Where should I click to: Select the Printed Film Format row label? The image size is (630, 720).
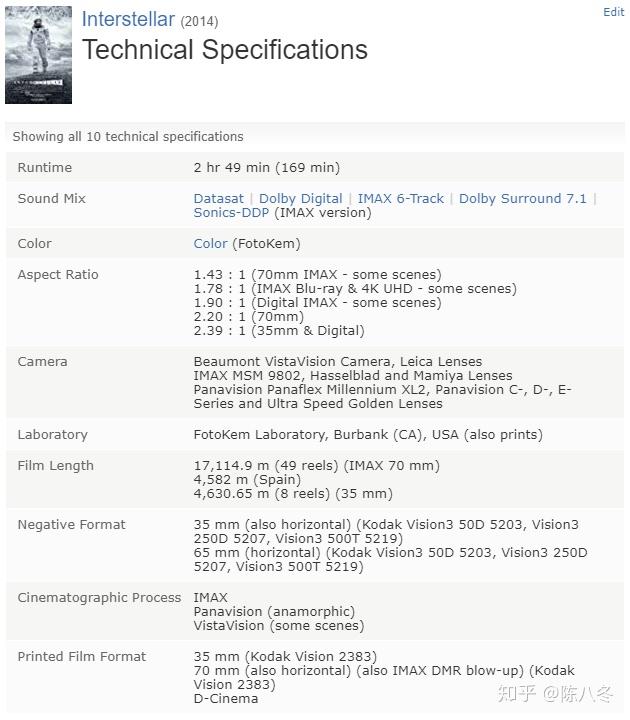[82, 656]
